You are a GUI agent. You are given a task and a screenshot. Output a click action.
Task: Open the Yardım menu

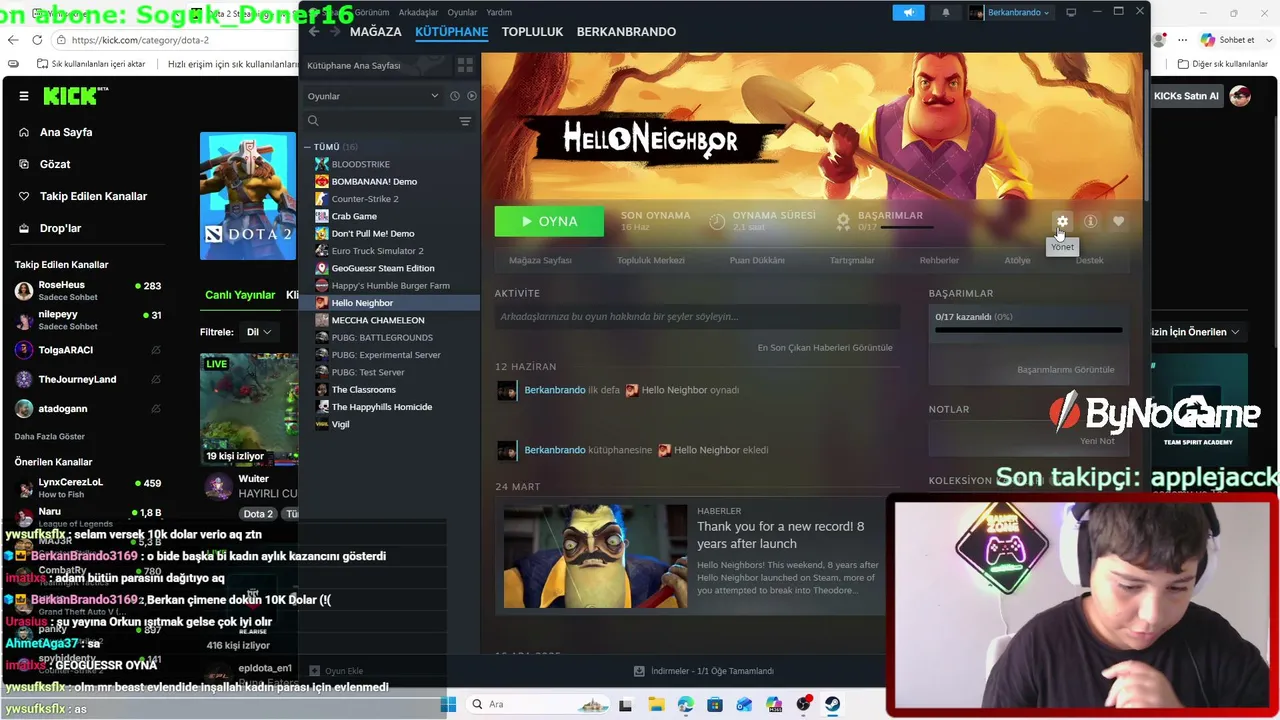[499, 12]
